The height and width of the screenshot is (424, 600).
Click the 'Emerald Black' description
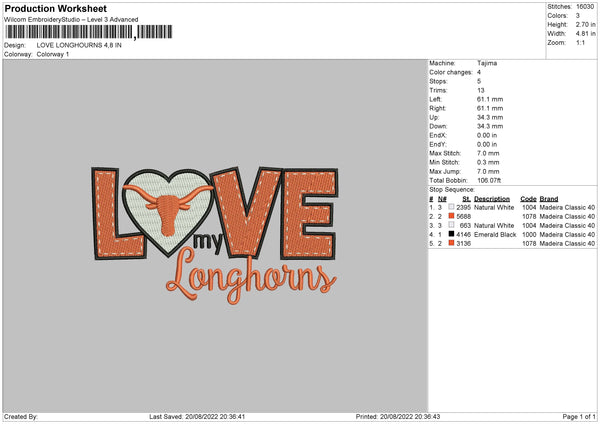495,234
